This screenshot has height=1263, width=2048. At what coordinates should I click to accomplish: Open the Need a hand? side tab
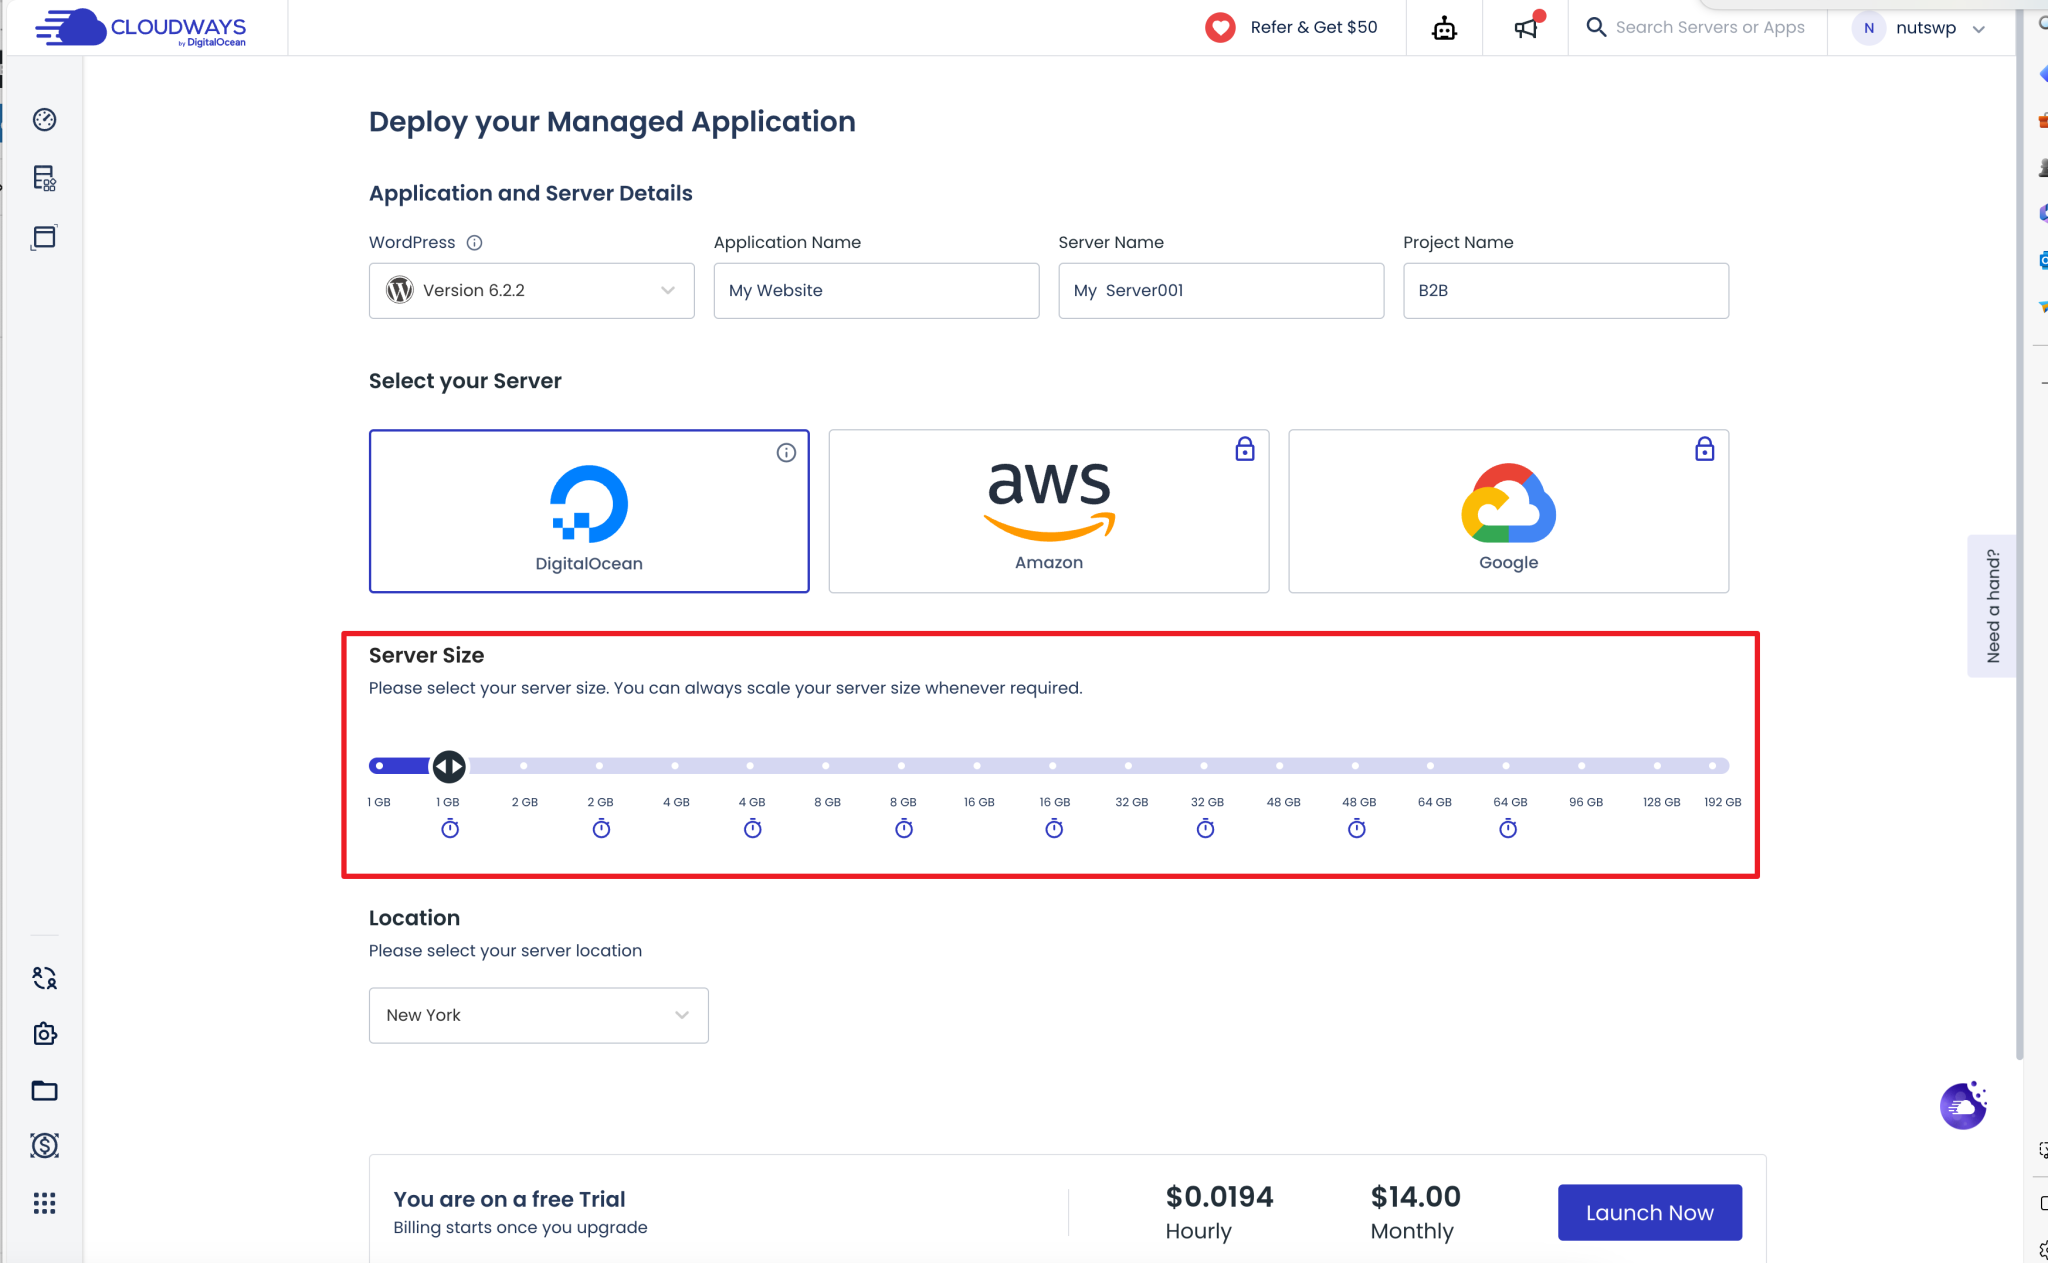pyautogui.click(x=1992, y=606)
